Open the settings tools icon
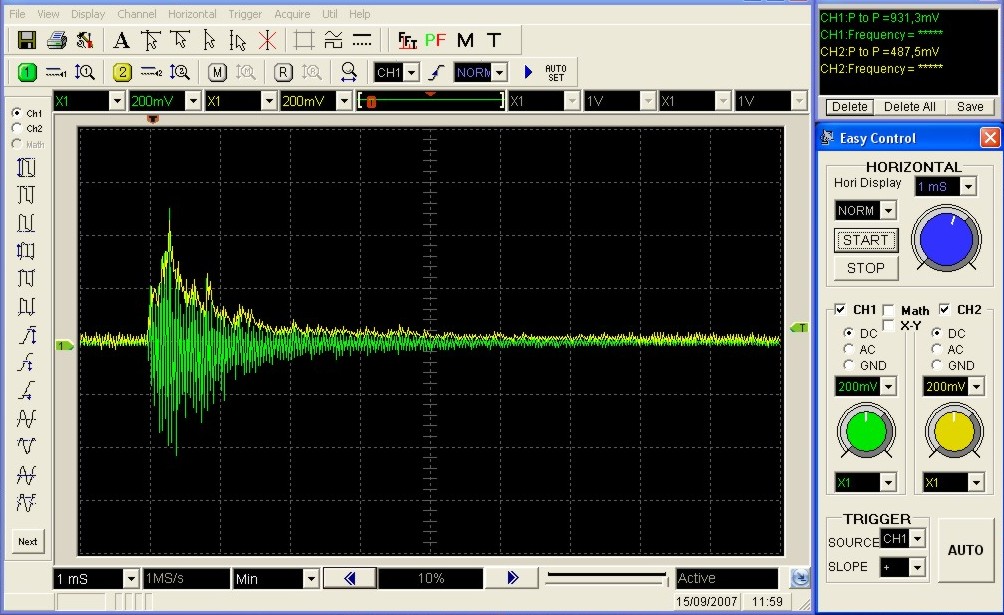 pos(85,40)
